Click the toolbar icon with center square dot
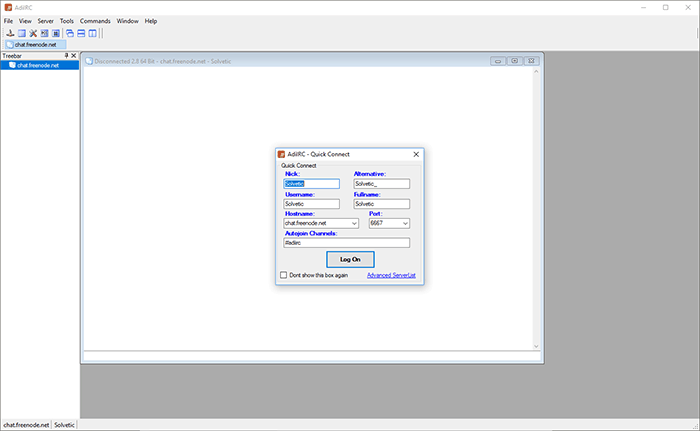This screenshot has height=431, width=700. pos(56,33)
